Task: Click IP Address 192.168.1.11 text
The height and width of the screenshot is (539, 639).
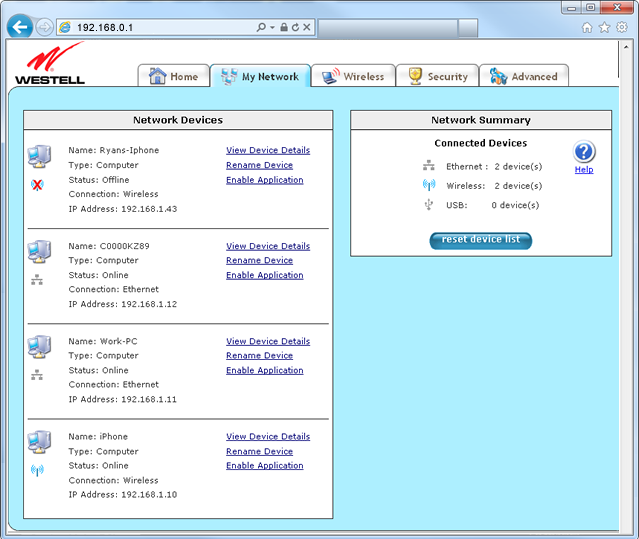Action: click(123, 400)
